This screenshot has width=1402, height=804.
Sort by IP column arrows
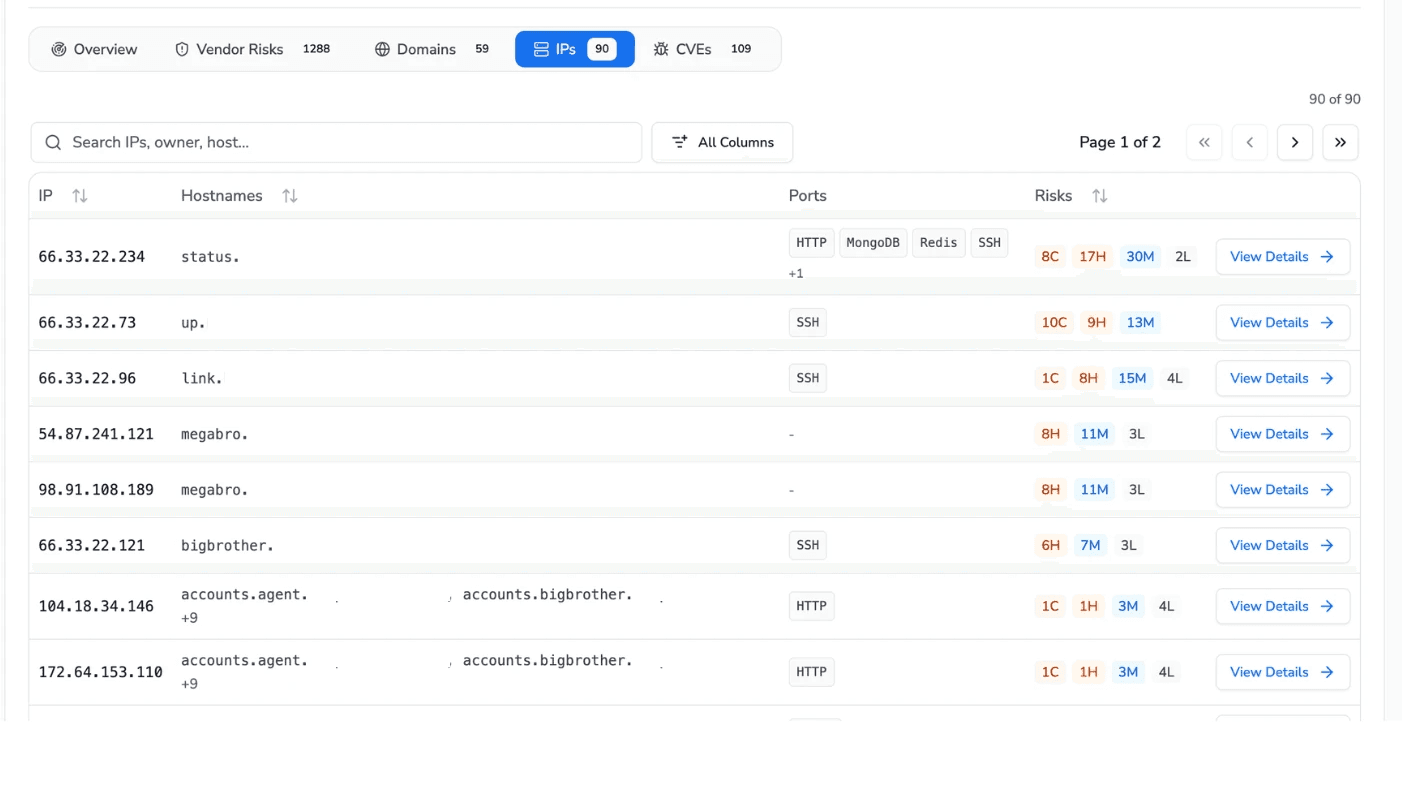[80, 196]
